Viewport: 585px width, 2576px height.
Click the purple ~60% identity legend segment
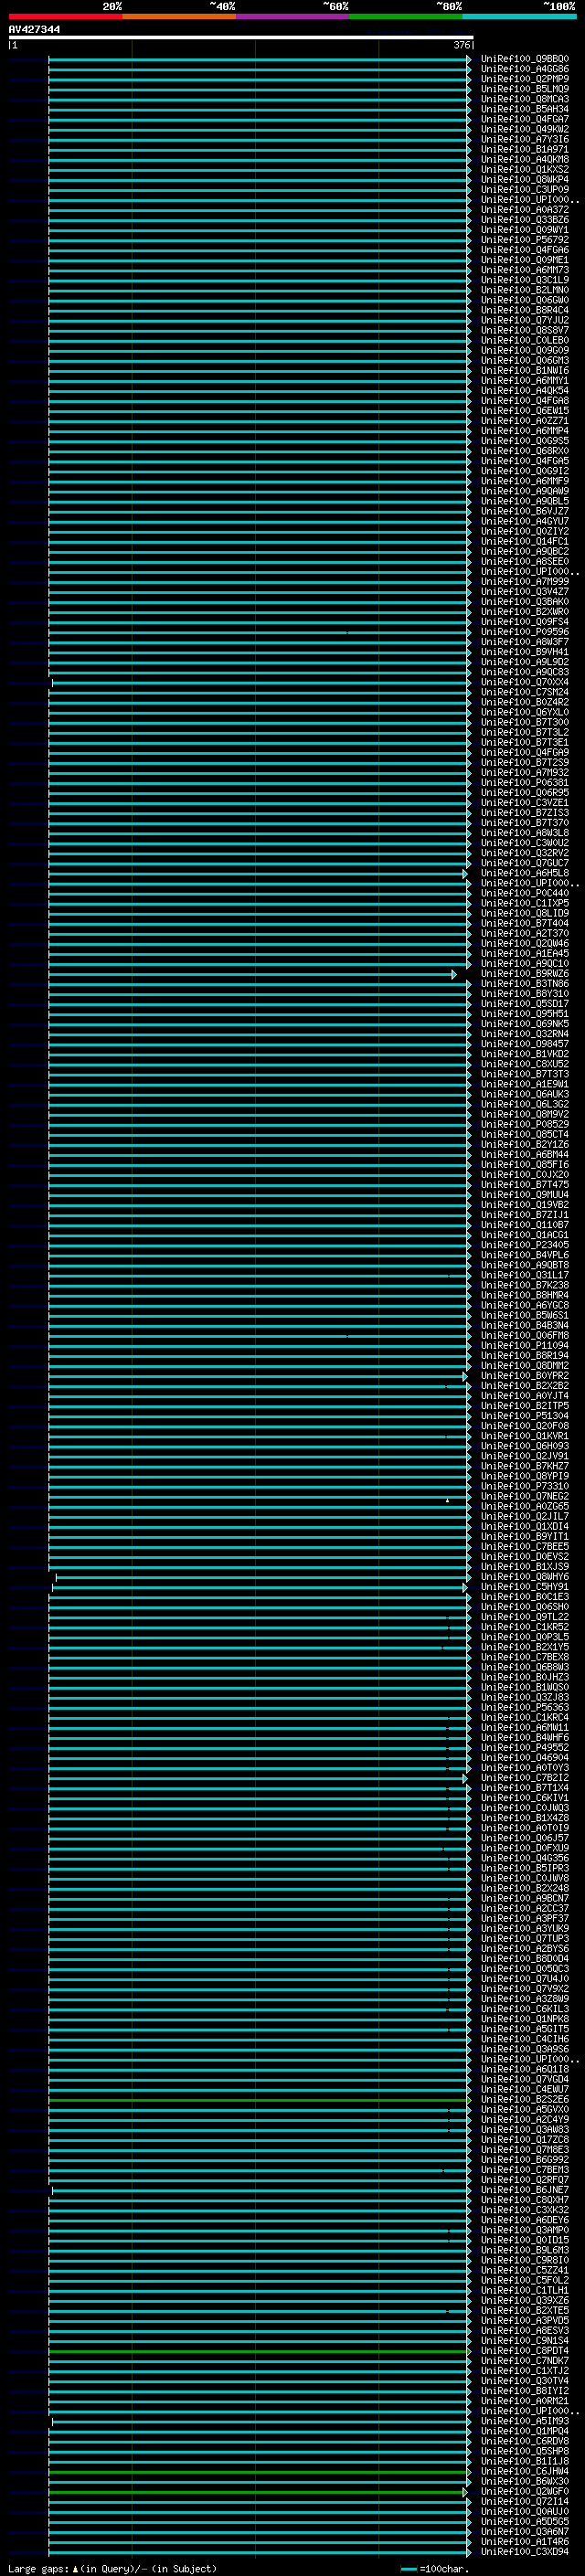(292, 16)
